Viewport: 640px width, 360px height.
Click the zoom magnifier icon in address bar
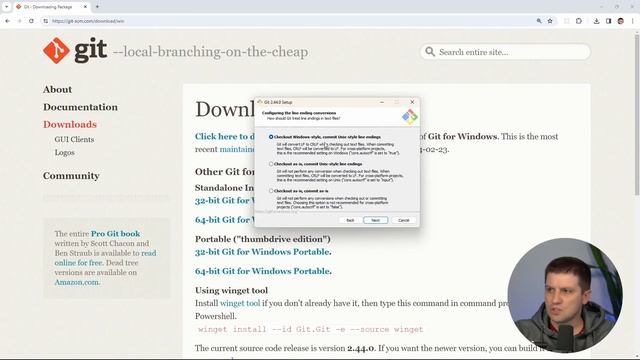pyautogui.click(x=539, y=21)
